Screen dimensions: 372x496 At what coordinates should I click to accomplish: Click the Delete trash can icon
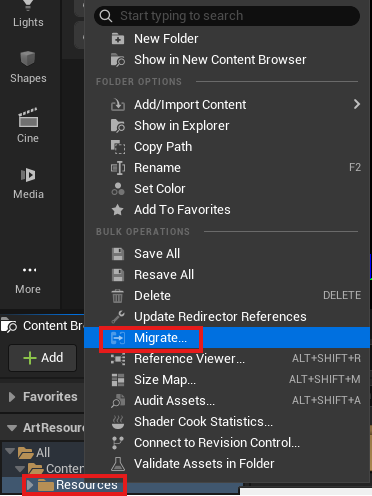[x=117, y=296]
